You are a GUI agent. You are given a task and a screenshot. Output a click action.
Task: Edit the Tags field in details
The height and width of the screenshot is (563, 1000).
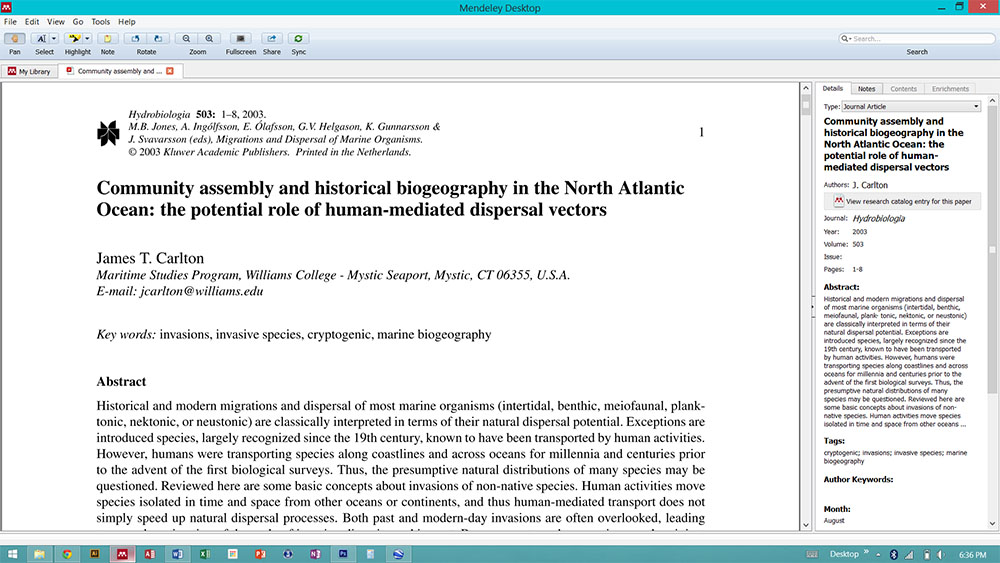point(895,457)
